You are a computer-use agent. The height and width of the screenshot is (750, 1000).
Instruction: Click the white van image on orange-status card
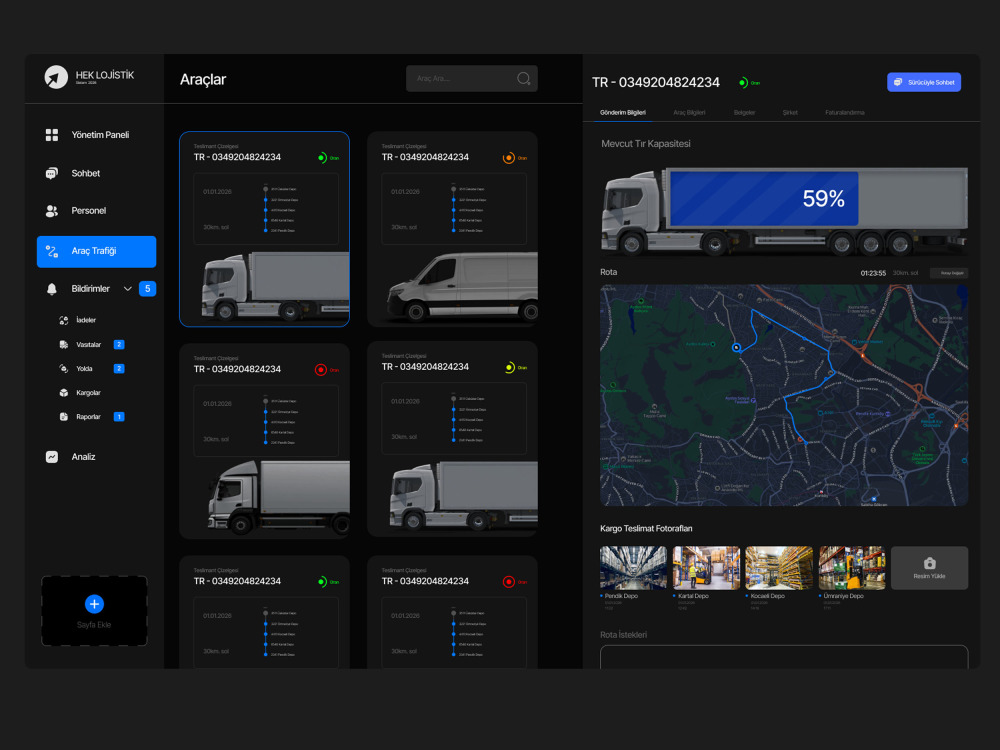tap(462, 286)
